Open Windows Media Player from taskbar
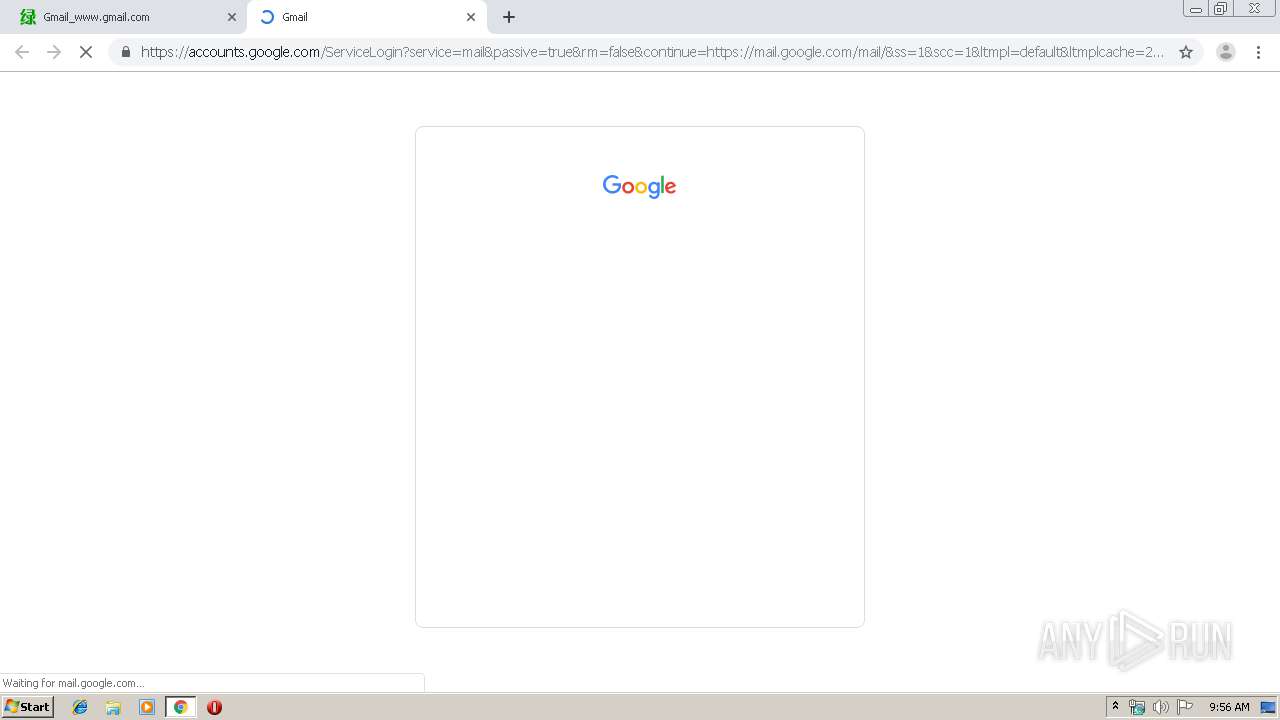This screenshot has height=720, width=1280. [147, 707]
